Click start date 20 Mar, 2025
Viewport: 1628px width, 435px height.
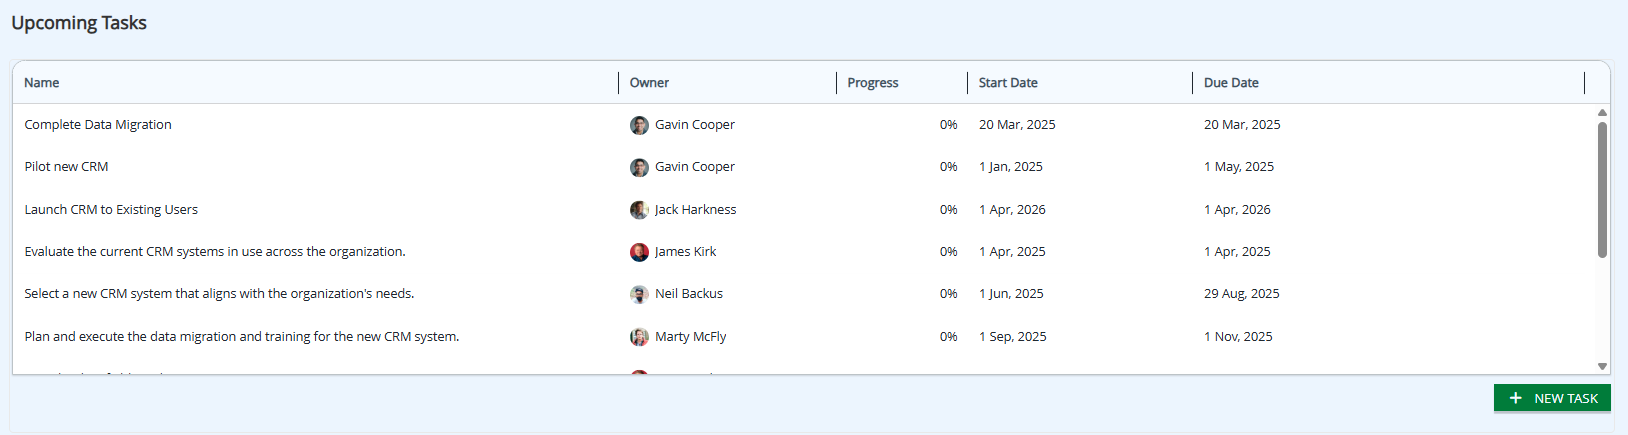coord(1017,125)
